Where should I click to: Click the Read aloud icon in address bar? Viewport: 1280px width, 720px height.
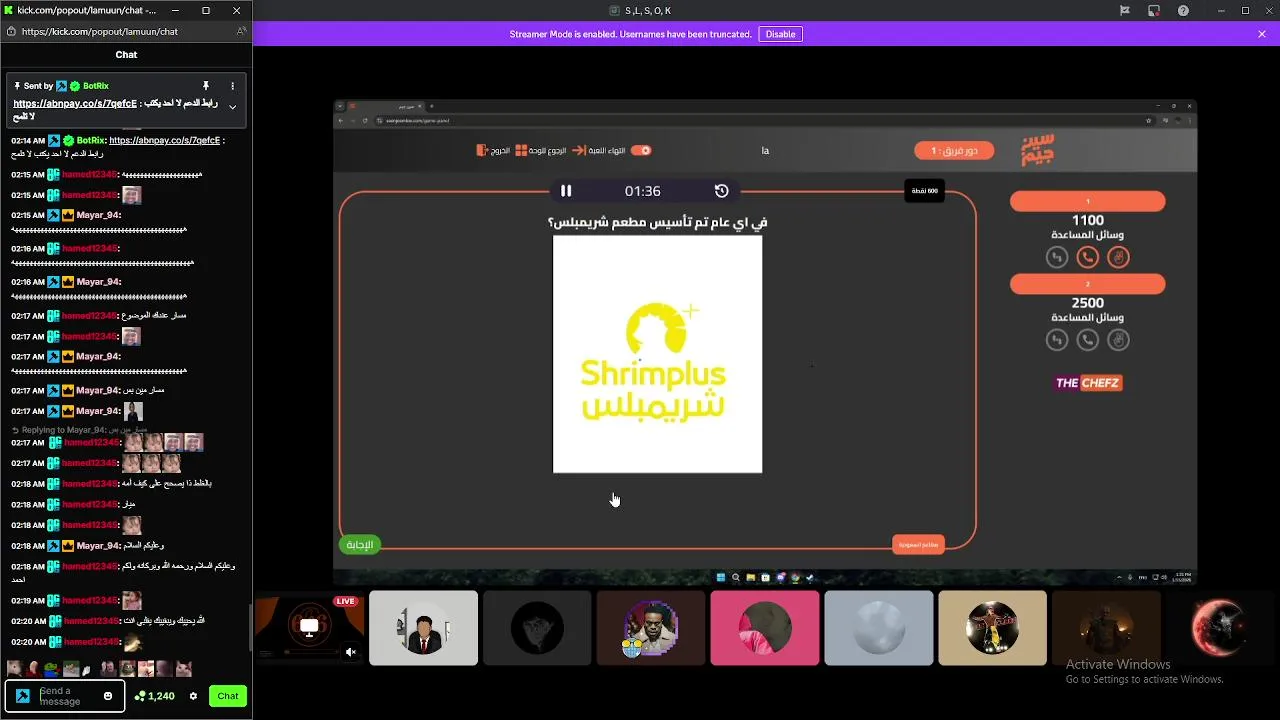coord(241,31)
